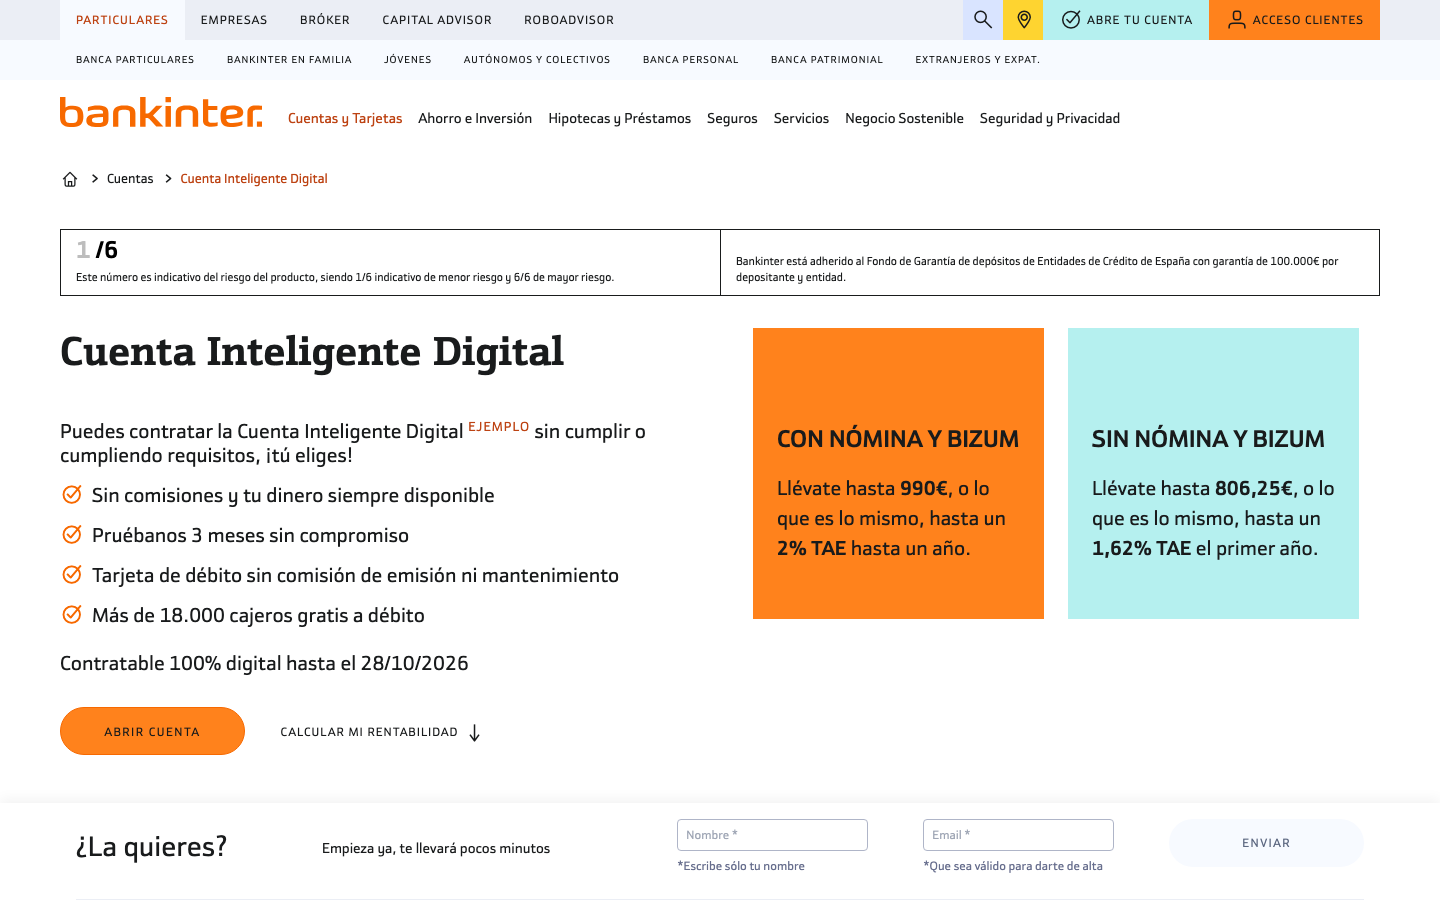
Task: Click Abre tu cuenta button
Action: 1126,20
